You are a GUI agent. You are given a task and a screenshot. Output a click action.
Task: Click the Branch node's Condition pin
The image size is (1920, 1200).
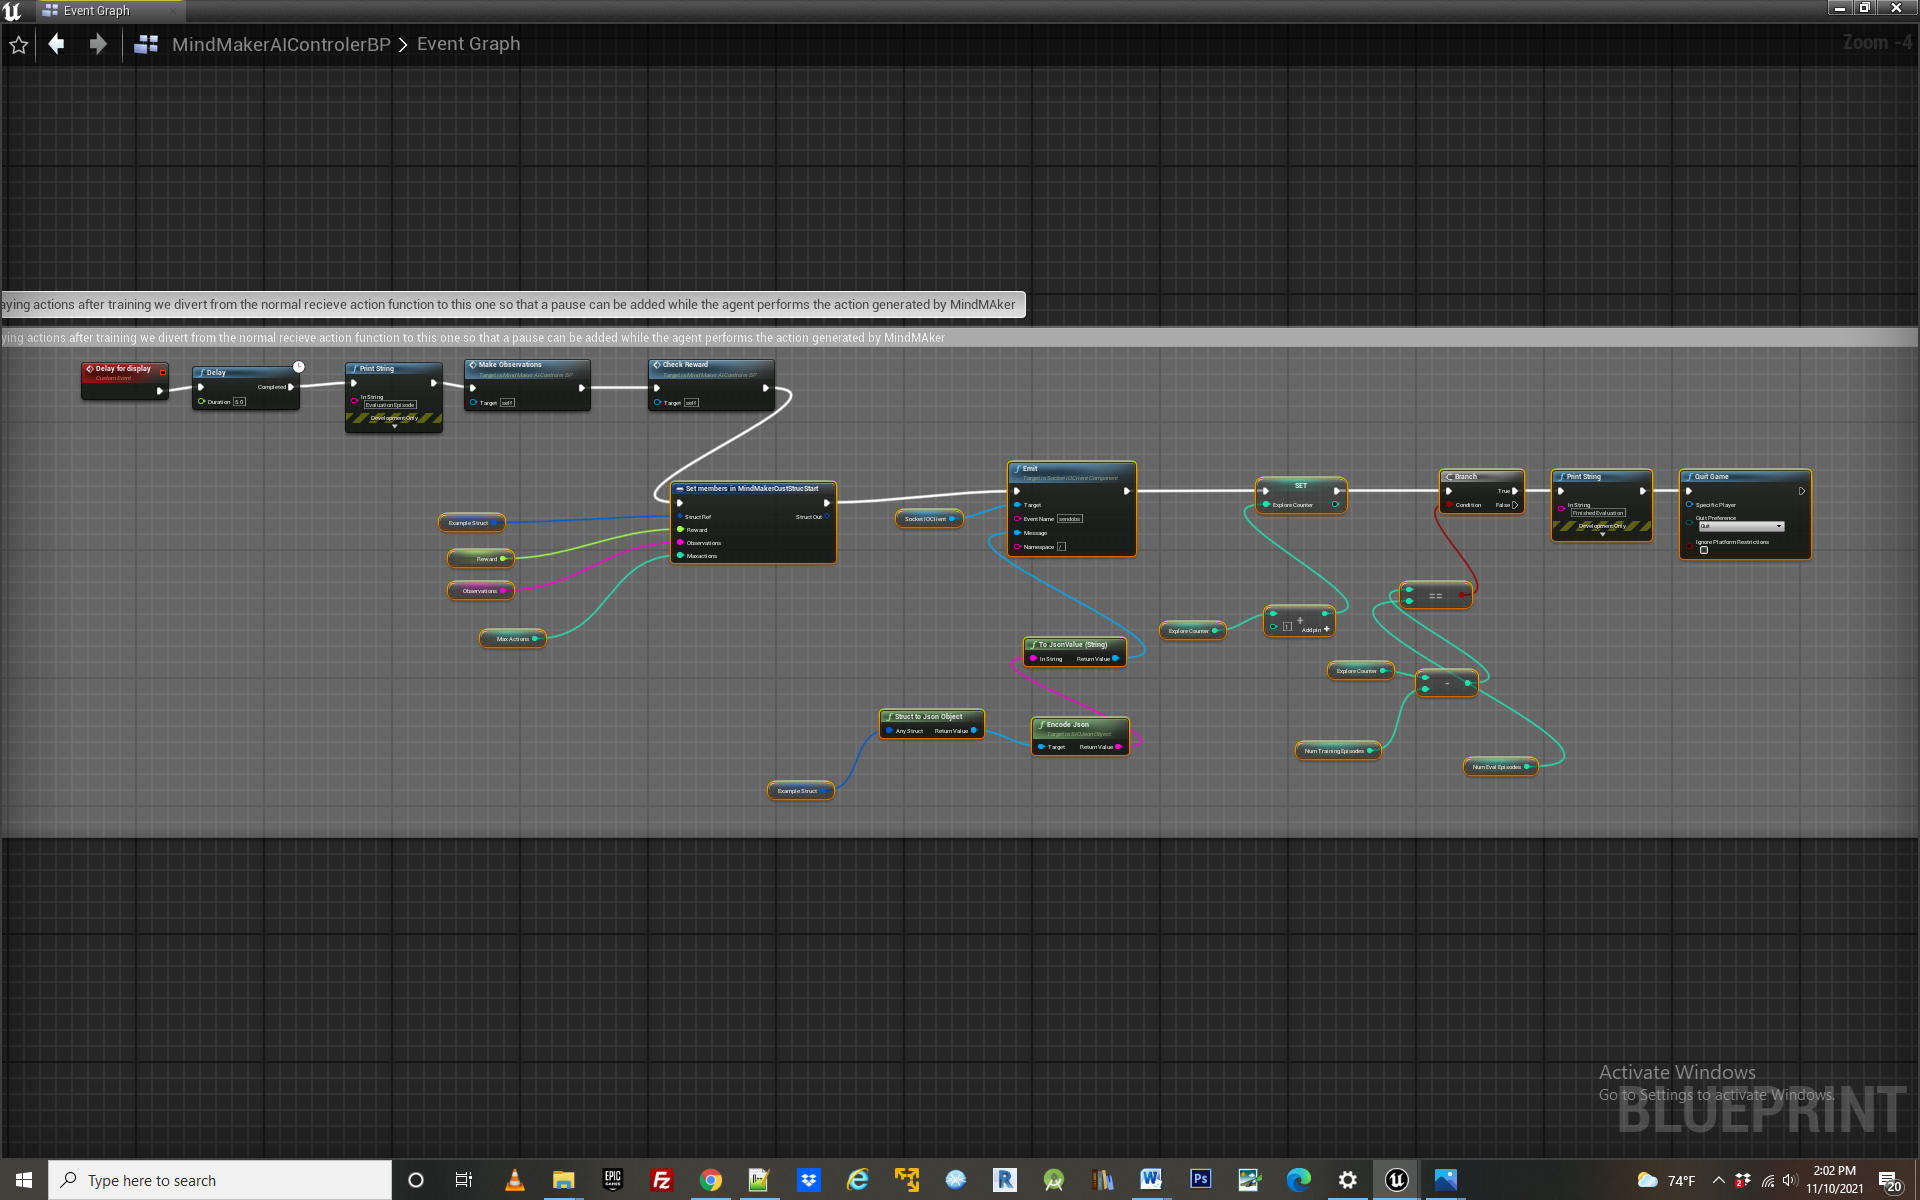pos(1449,505)
